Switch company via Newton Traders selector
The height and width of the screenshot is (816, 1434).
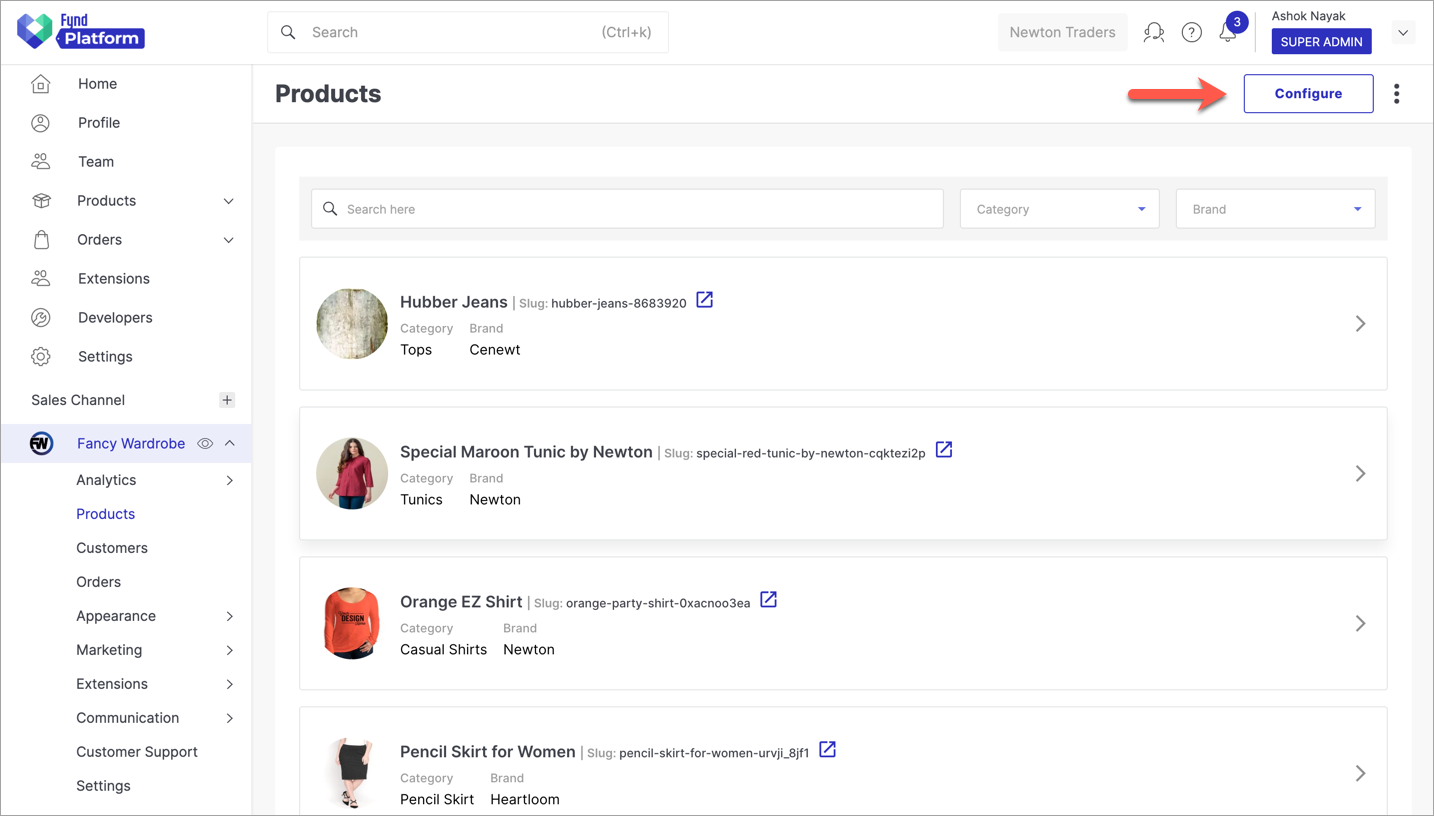tap(1062, 32)
